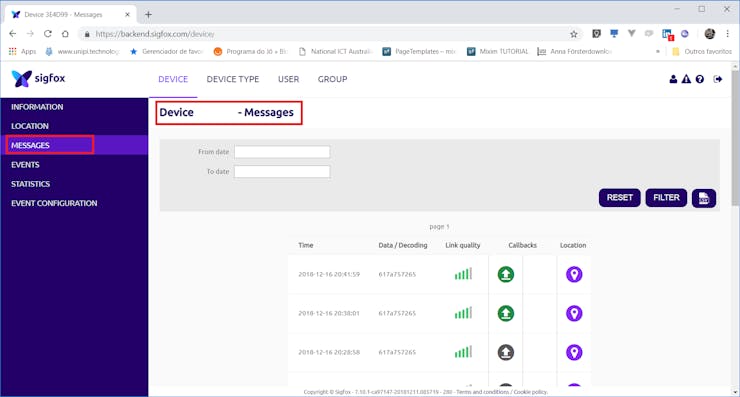The height and width of the screenshot is (397, 740).
Task: Expand hidden bookmarks with the chevron
Action: [x=657, y=51]
